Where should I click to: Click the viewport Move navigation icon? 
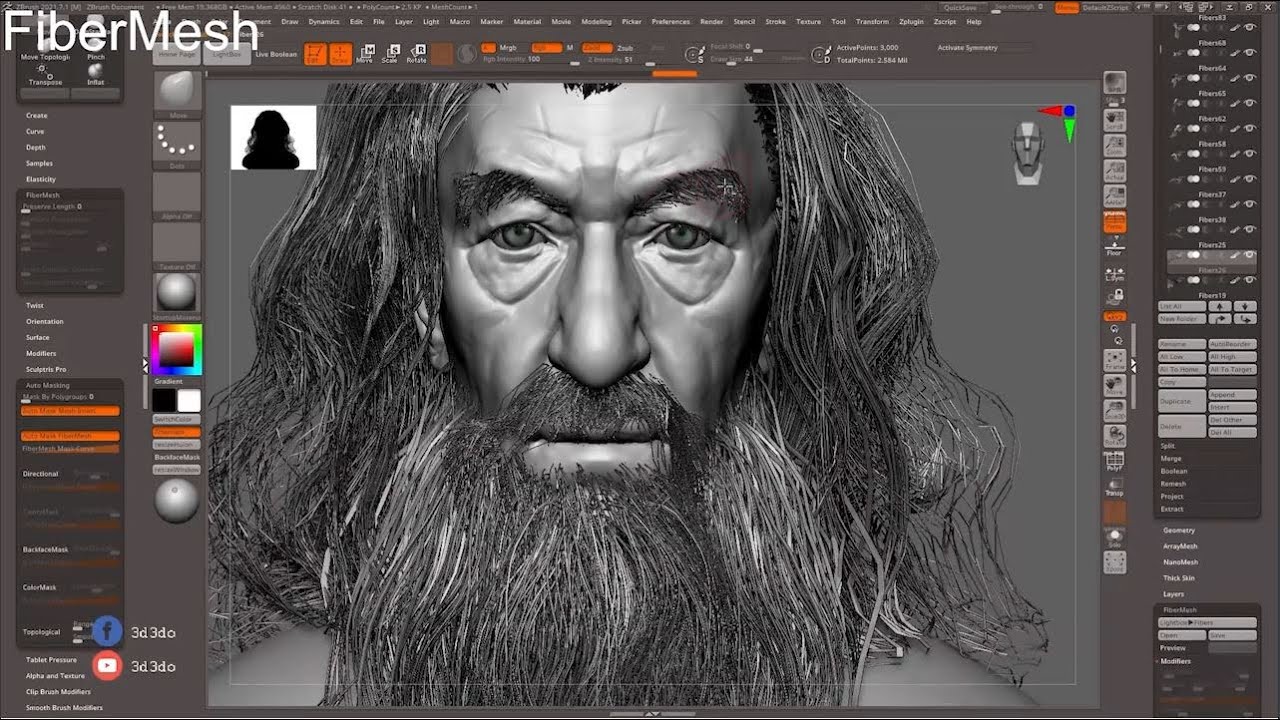(1114, 385)
